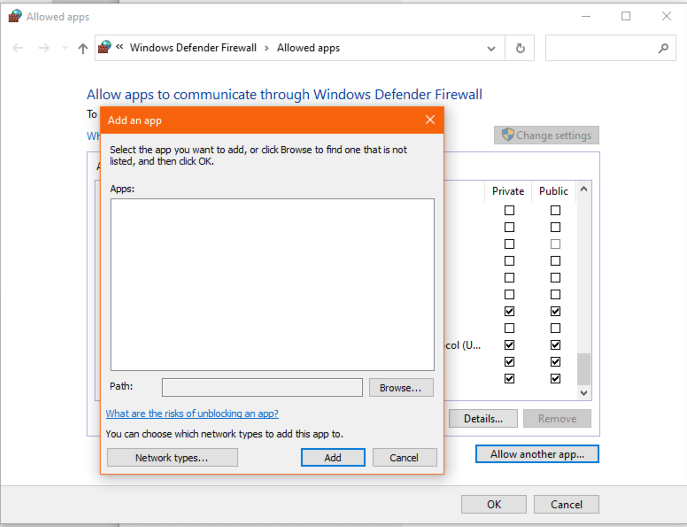Click the allowed apps list scrollbar thumb
Viewport: 687px width, 527px height.
pos(584,369)
